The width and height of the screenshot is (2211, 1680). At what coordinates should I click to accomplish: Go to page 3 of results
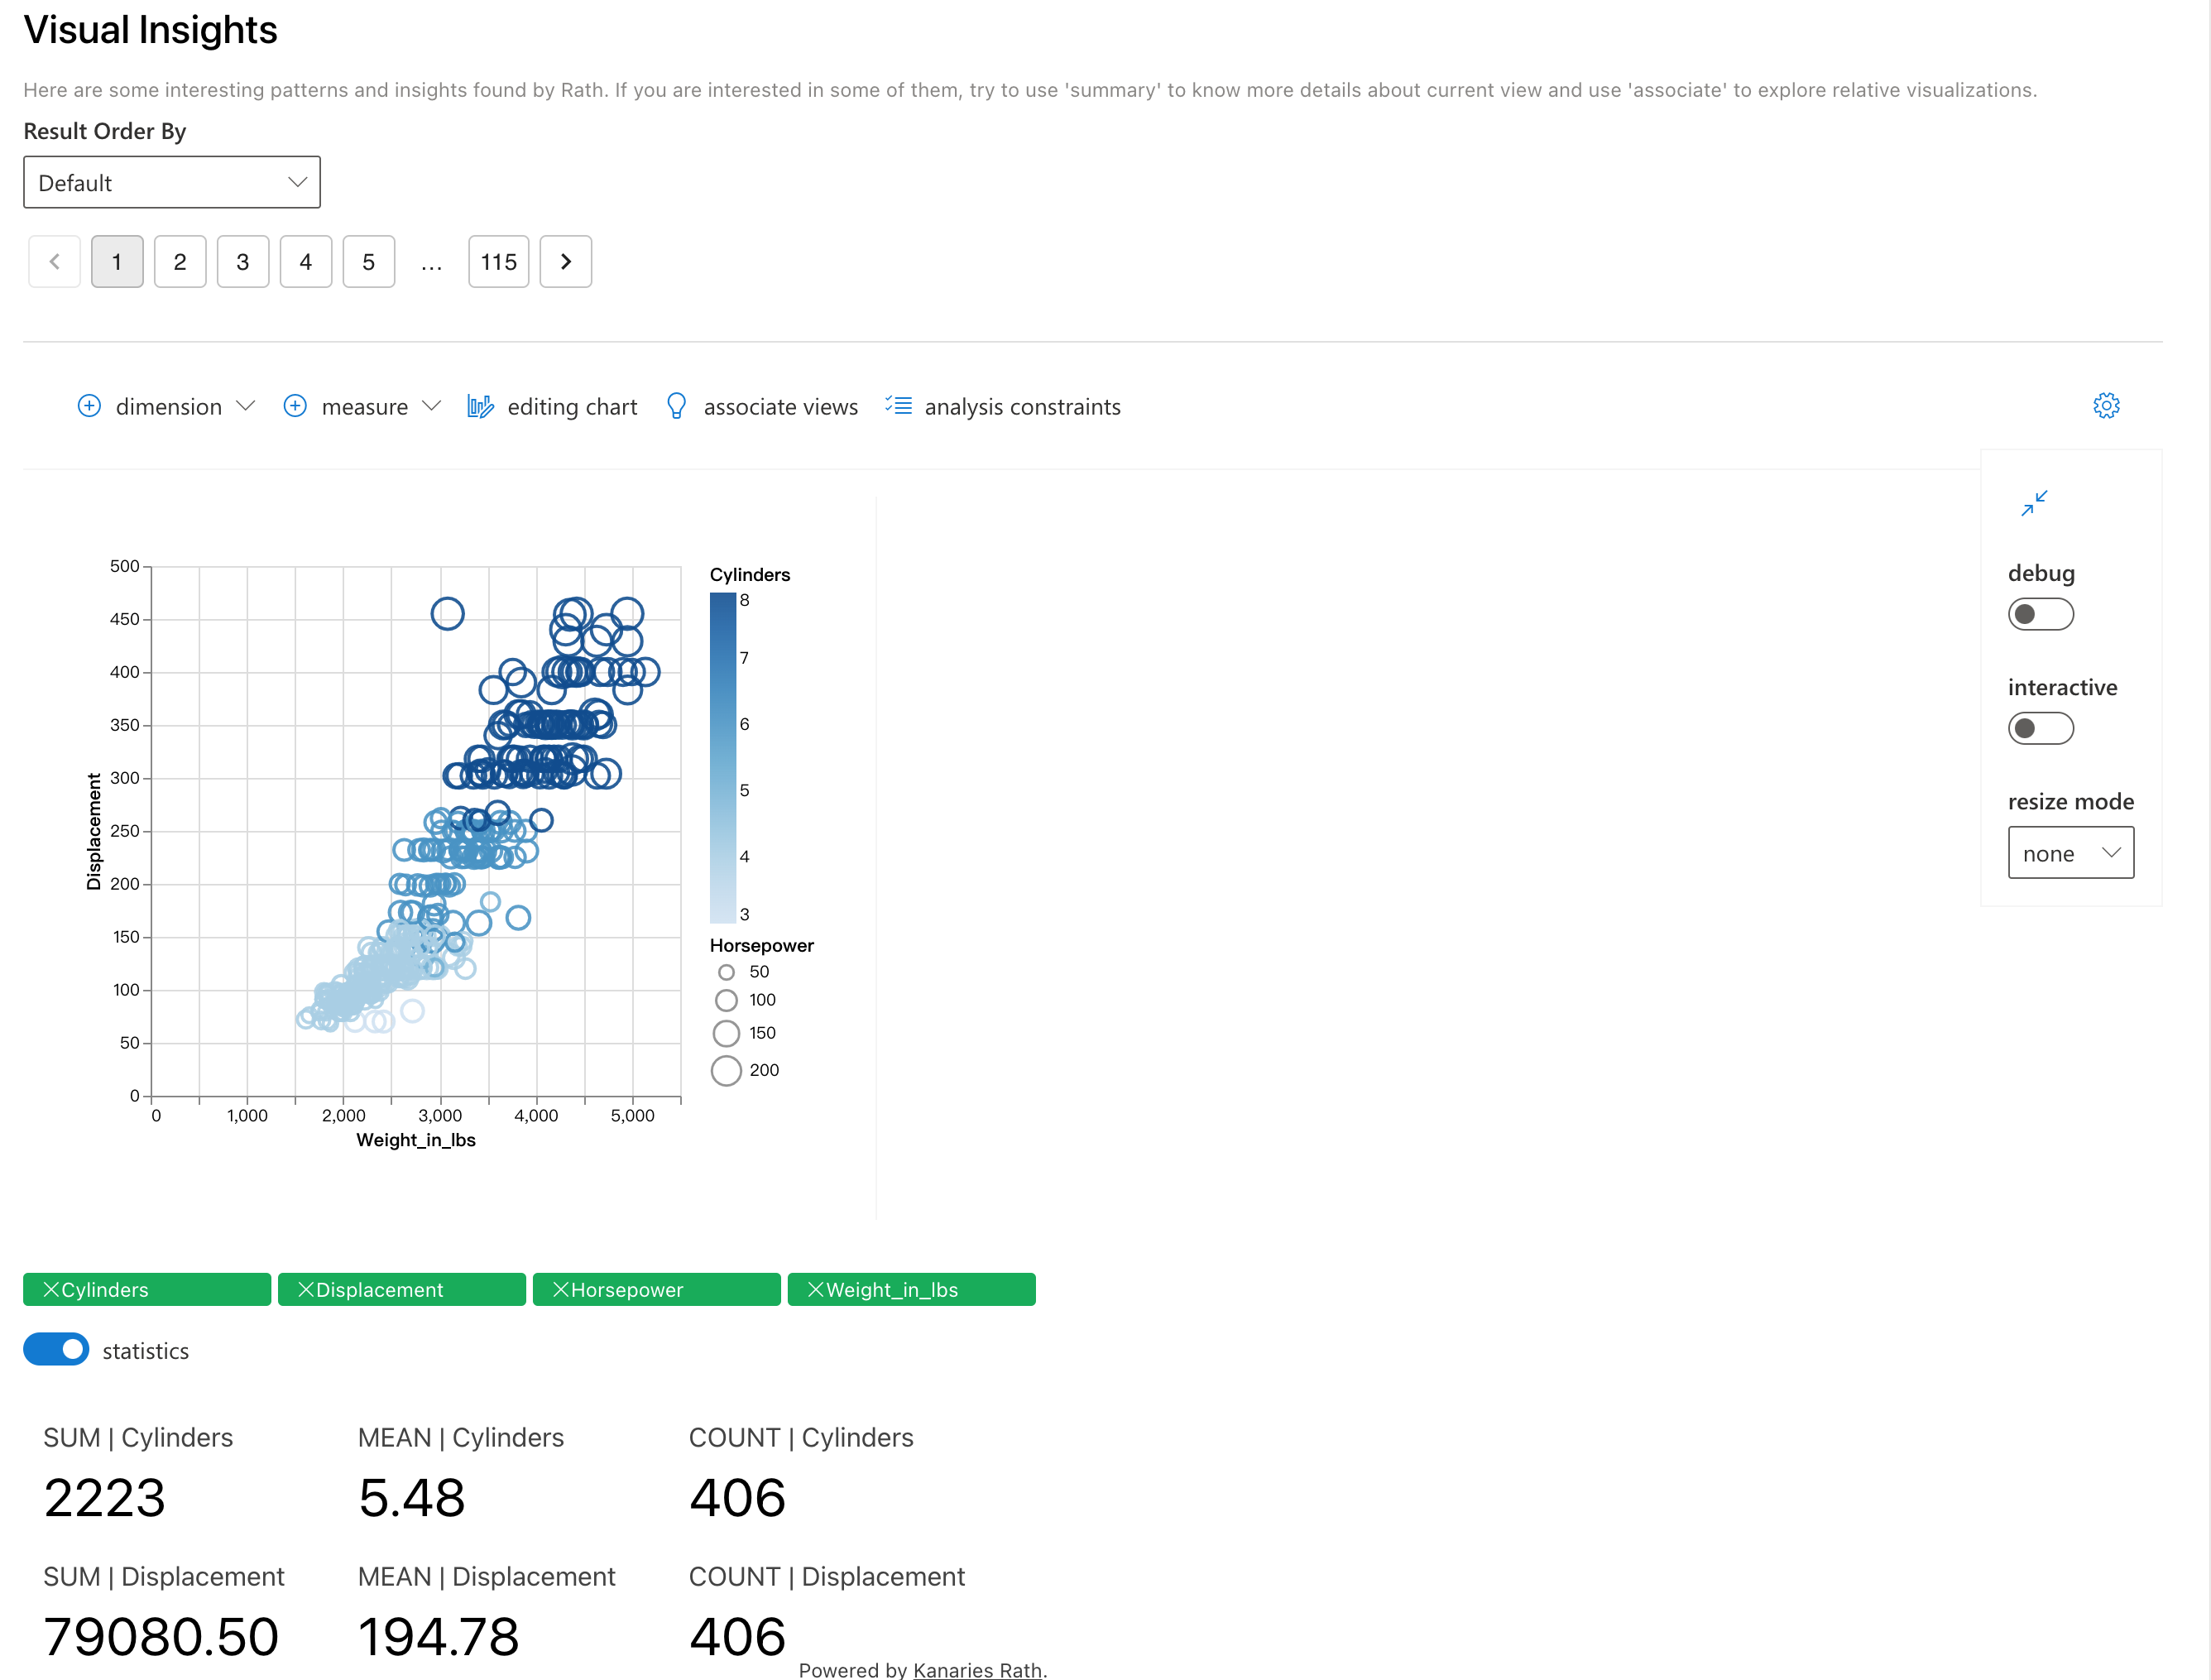point(243,262)
